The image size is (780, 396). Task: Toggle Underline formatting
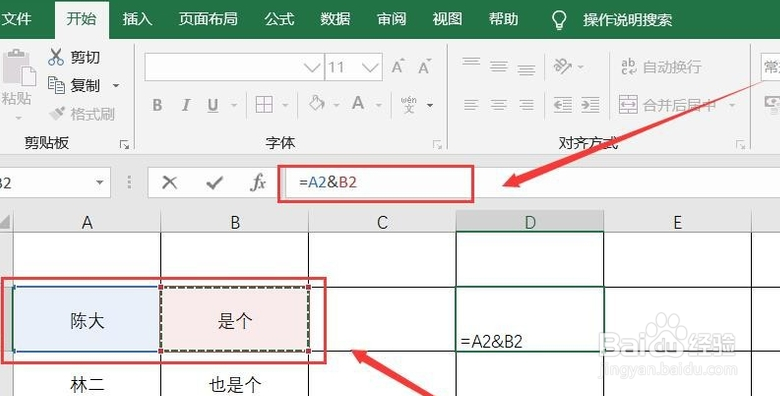click(213, 105)
